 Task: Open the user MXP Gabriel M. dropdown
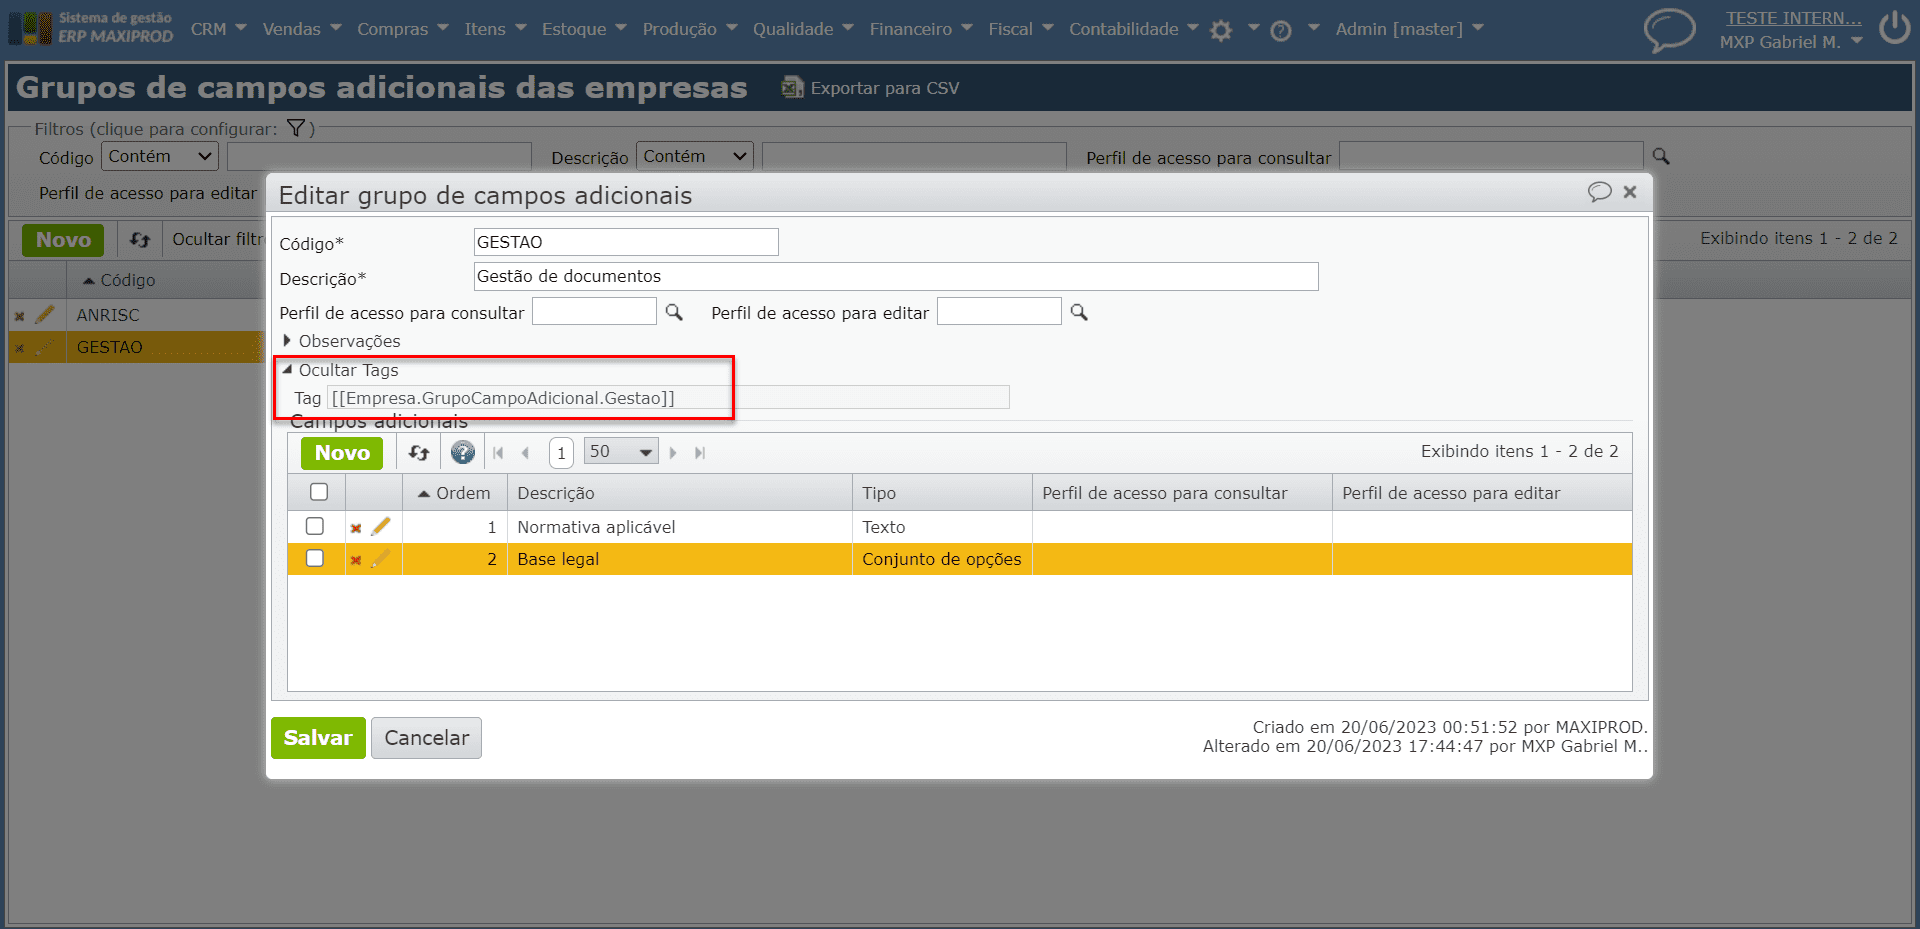1791,42
